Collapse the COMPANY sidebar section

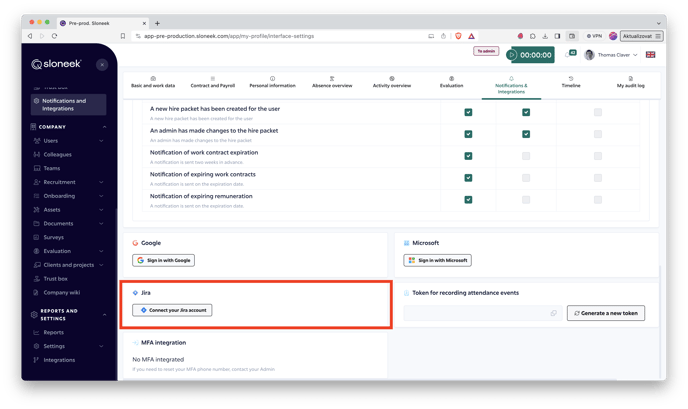click(104, 127)
